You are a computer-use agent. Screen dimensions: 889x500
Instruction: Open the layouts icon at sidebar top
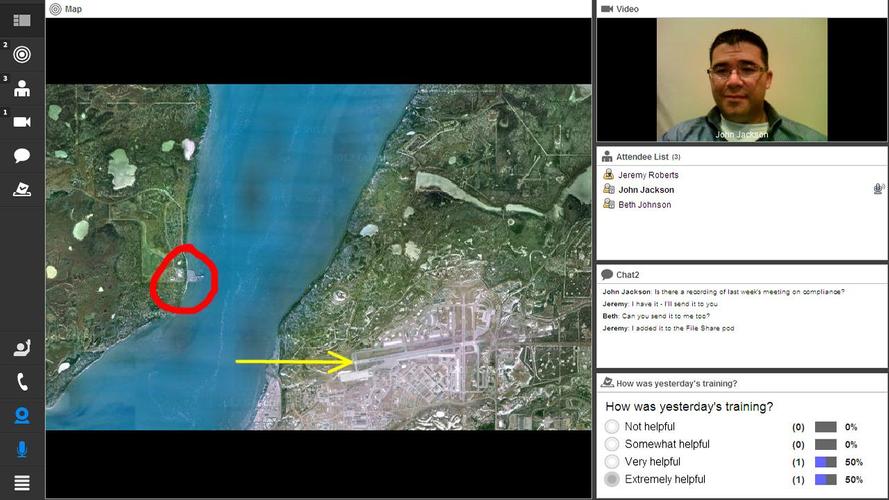(x=21, y=20)
